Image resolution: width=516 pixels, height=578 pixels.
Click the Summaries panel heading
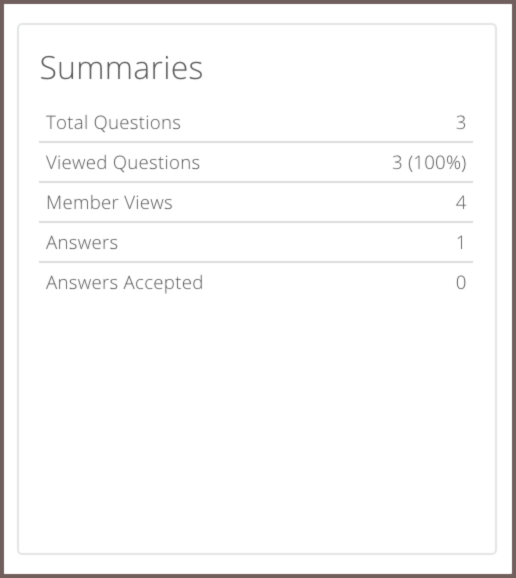pos(121,68)
